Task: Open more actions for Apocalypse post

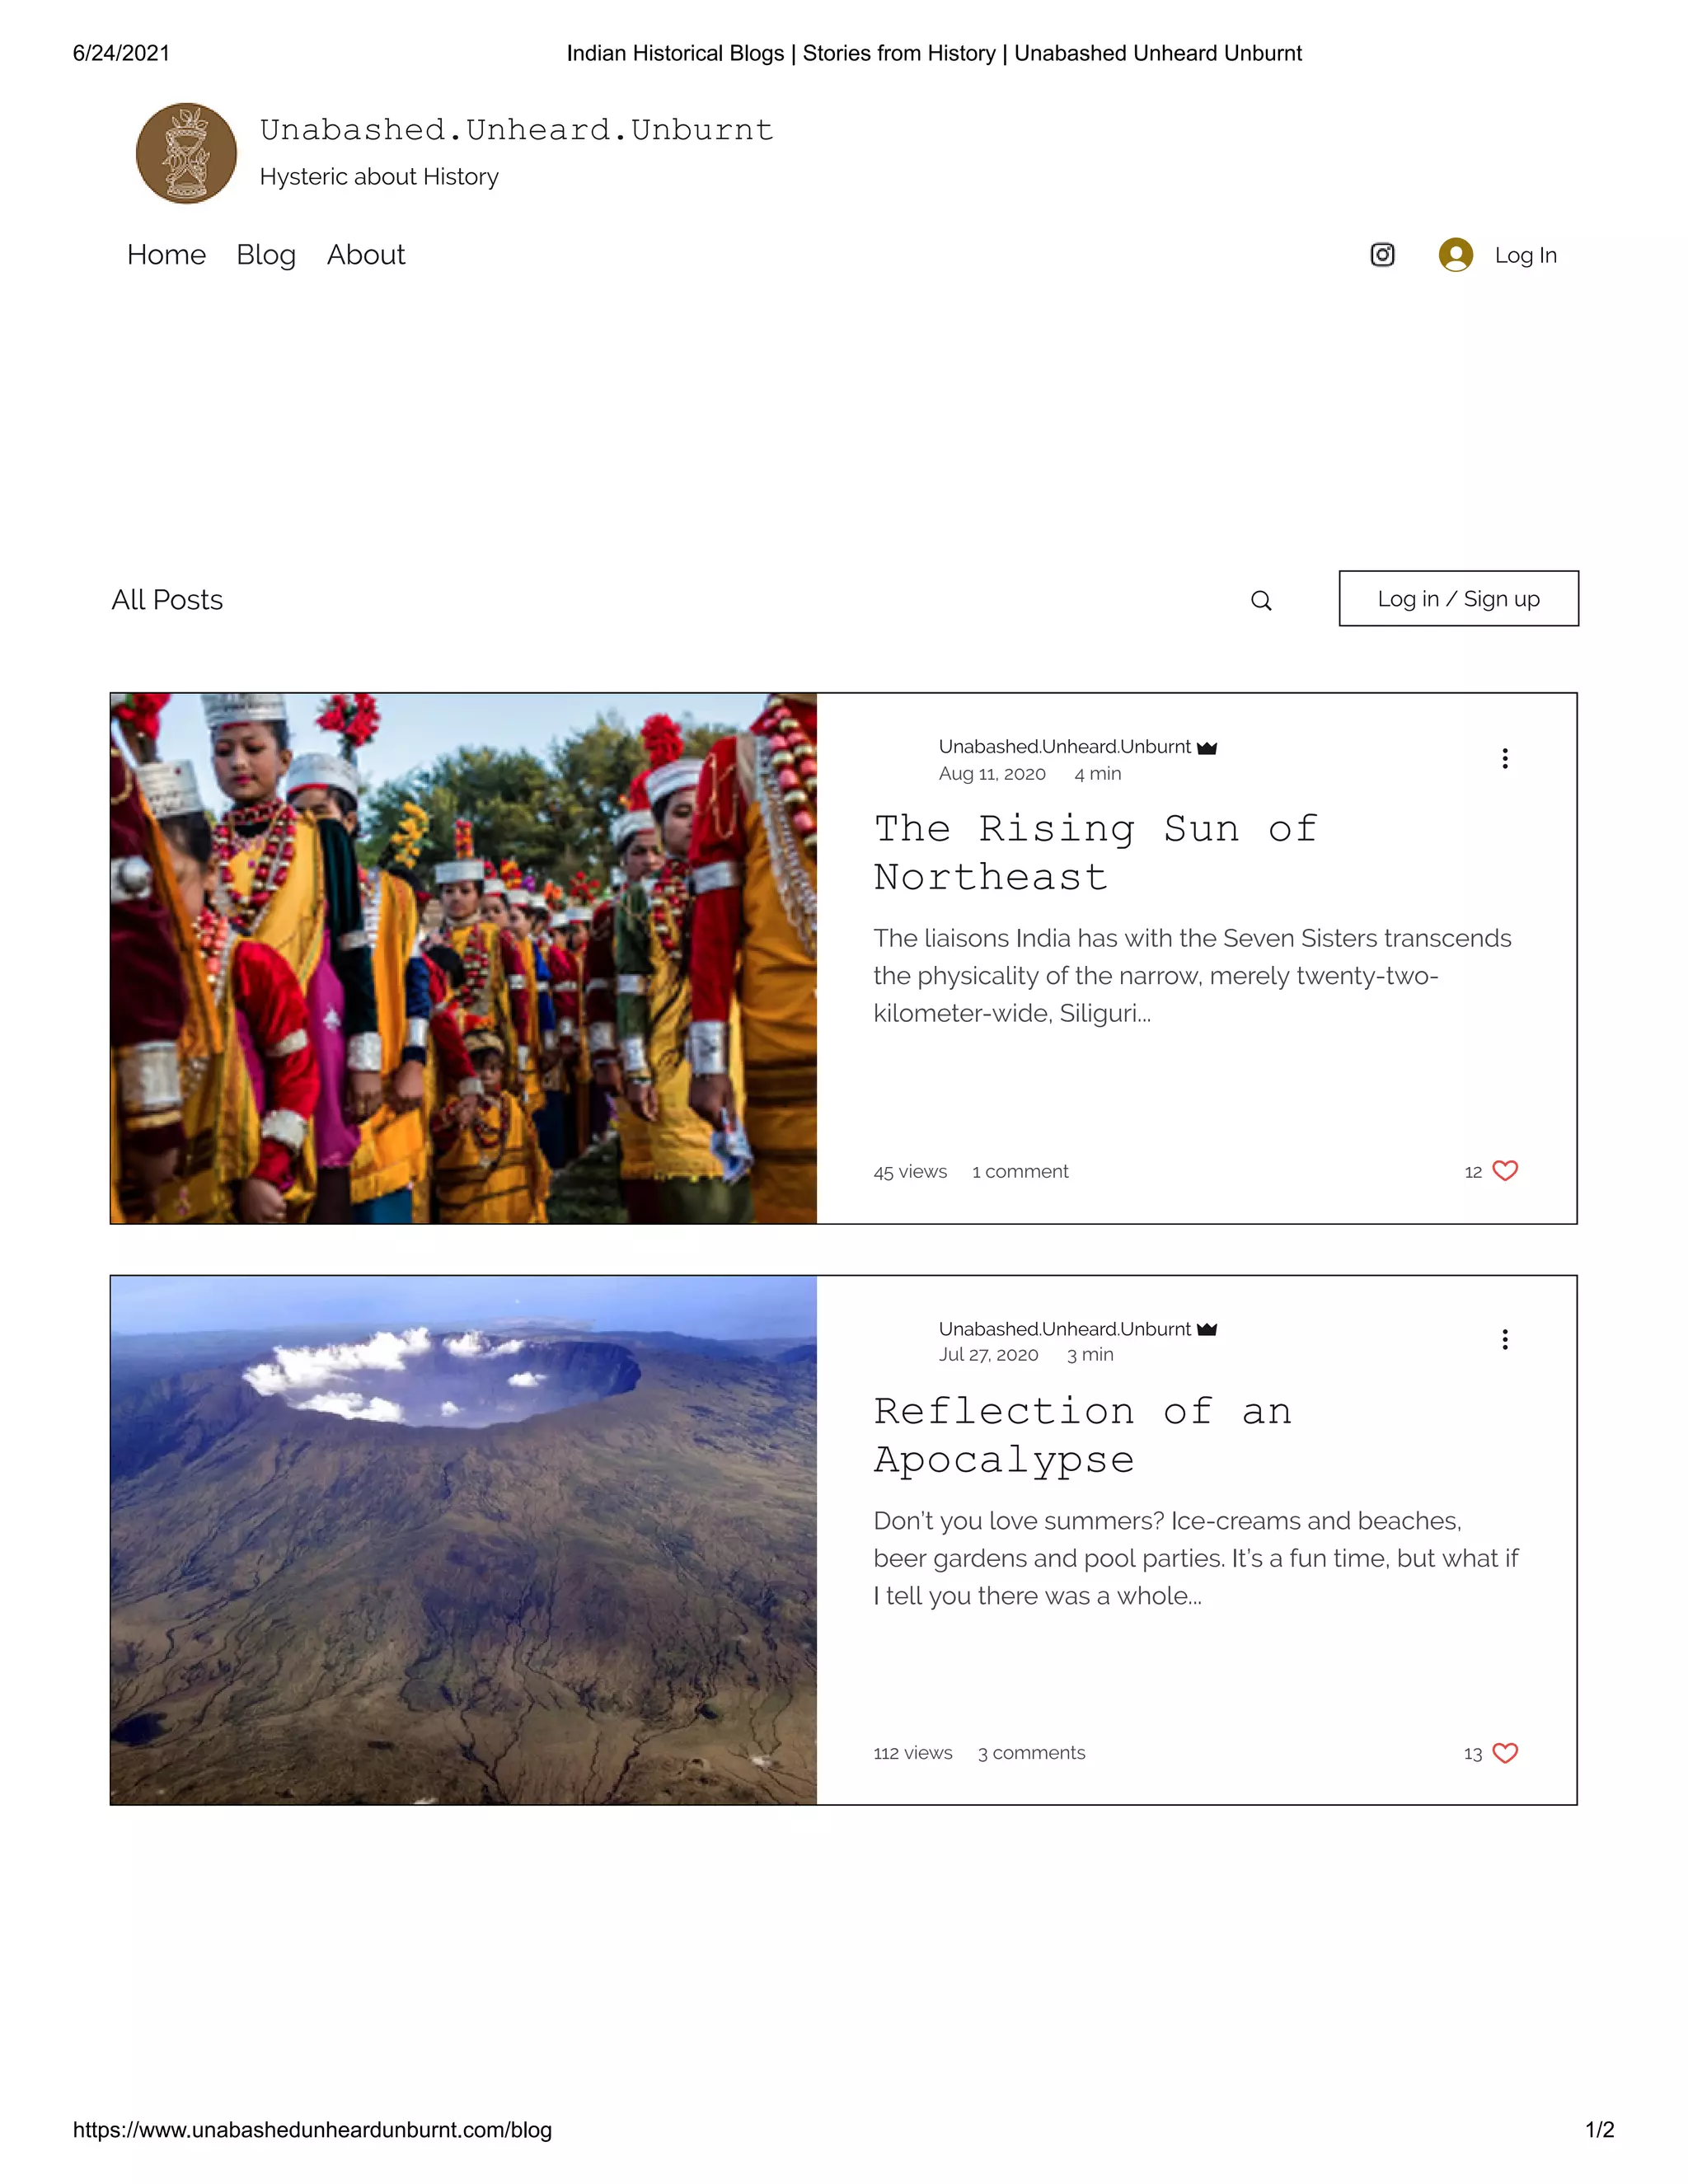Action: click(x=1504, y=1340)
